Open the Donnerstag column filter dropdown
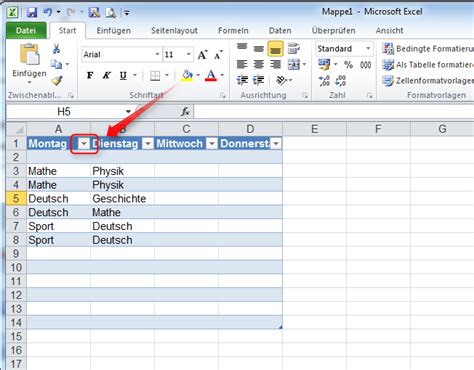Image resolution: width=474 pixels, height=370 pixels. pyautogui.click(x=276, y=144)
